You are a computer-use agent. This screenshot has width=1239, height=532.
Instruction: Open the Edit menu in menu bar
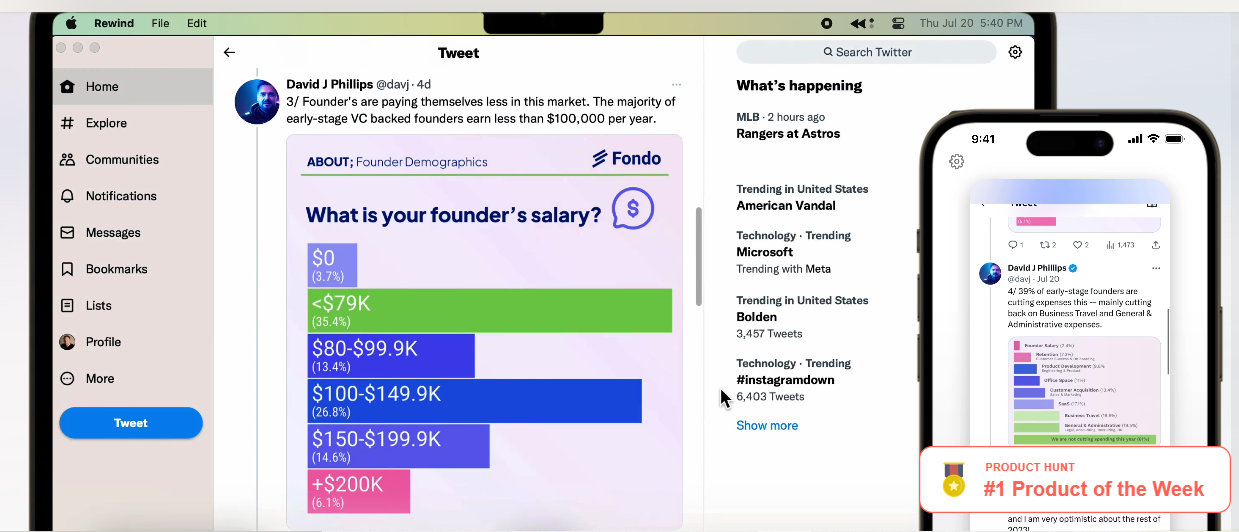point(197,23)
